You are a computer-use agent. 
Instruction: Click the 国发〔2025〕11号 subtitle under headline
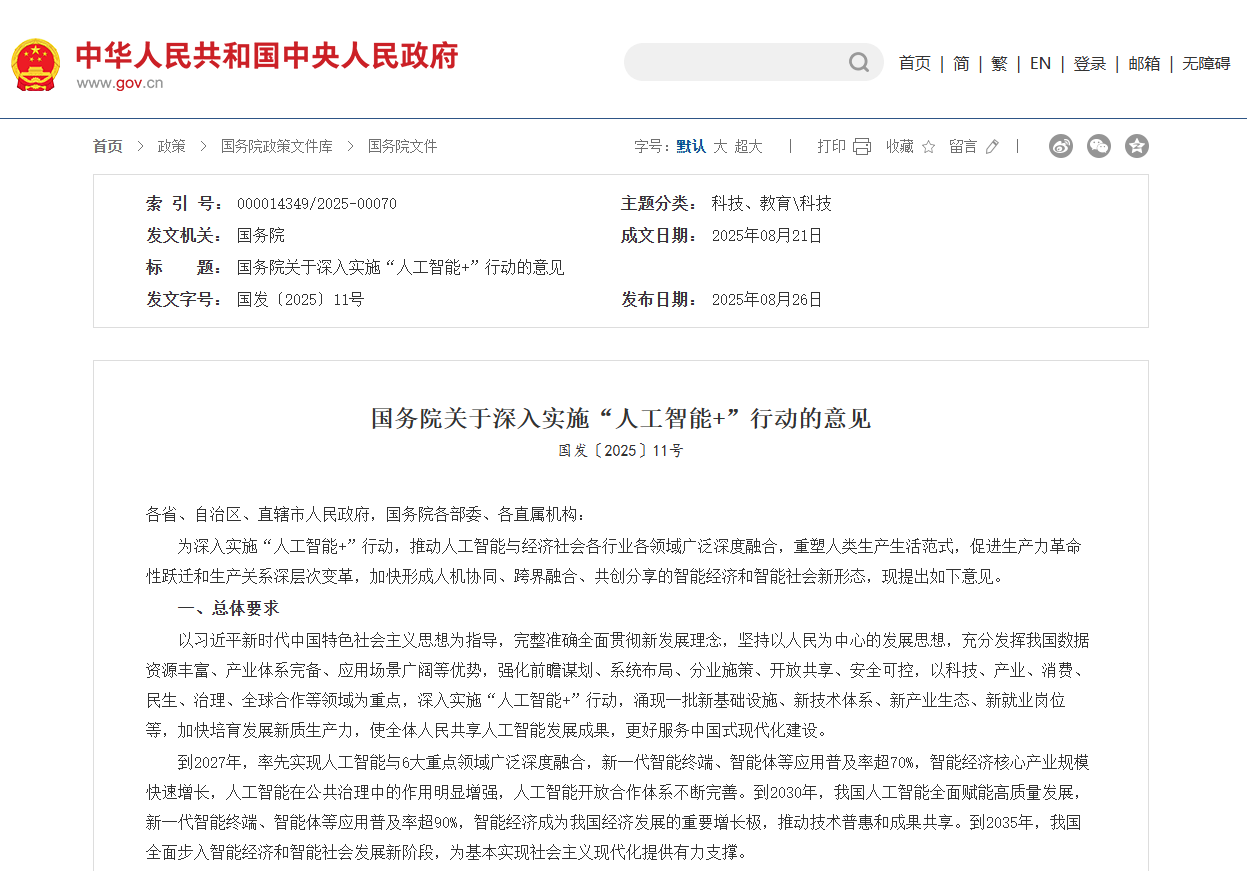click(x=621, y=451)
